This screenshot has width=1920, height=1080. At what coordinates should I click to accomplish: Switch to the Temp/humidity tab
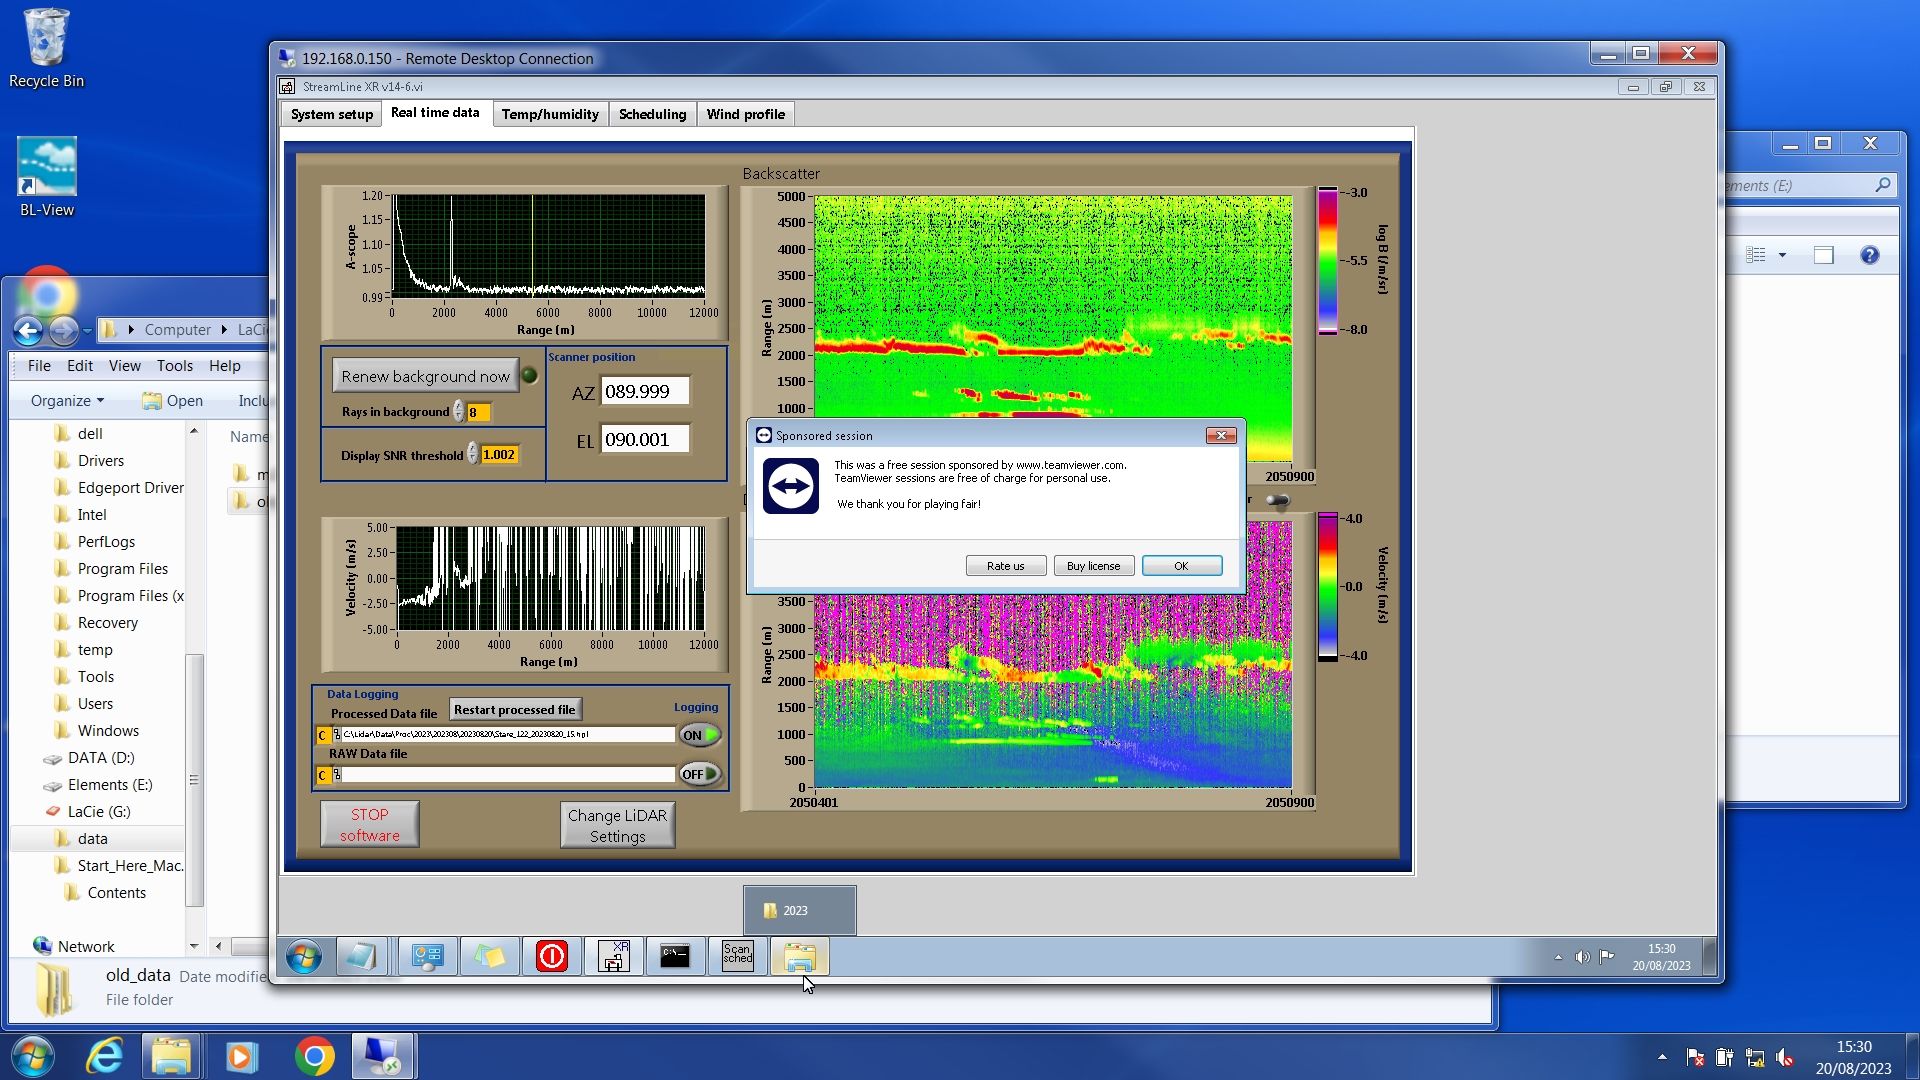(x=550, y=114)
